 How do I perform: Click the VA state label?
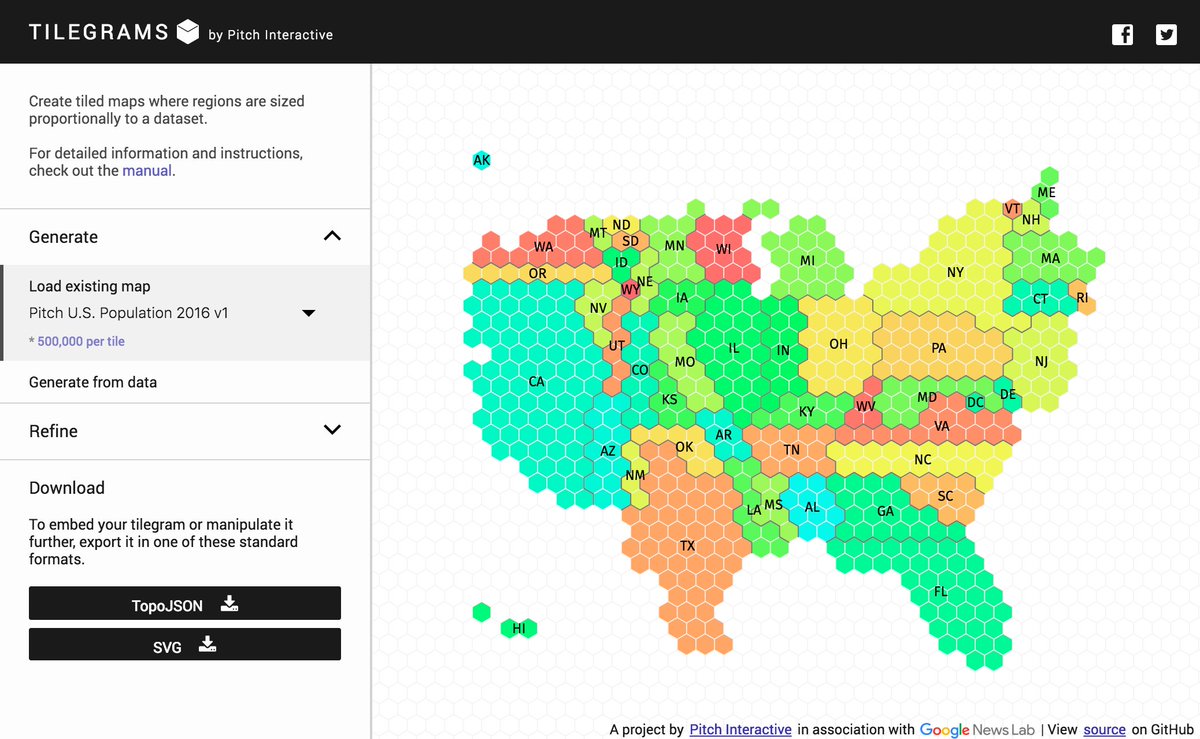942,426
